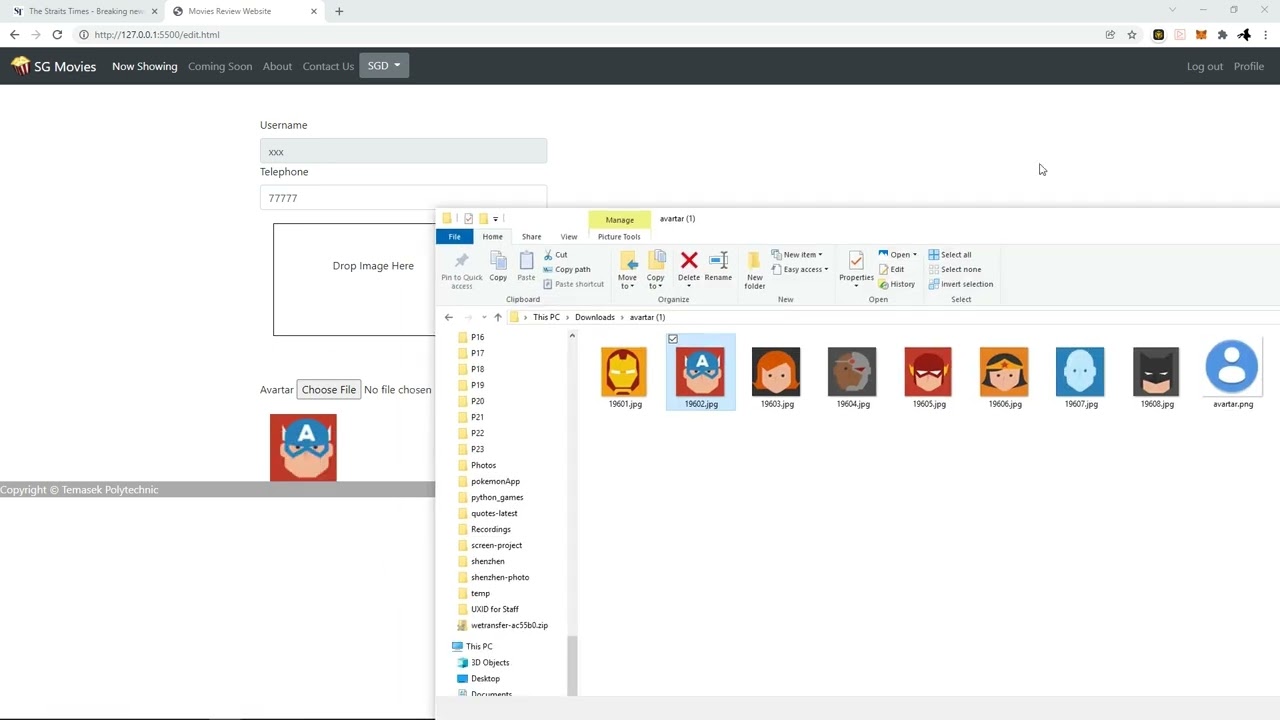This screenshot has height=720, width=1280.
Task: Open the pokemonApp folder in tree
Action: point(495,481)
